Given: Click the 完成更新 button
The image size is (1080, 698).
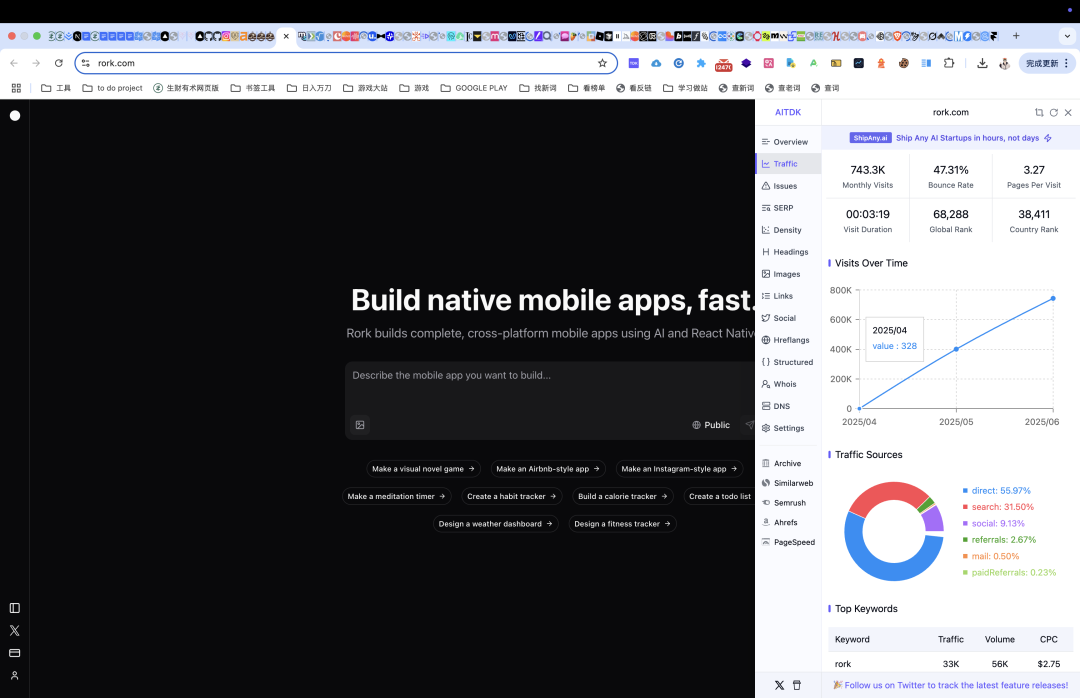Looking at the screenshot, I should [1046, 63].
